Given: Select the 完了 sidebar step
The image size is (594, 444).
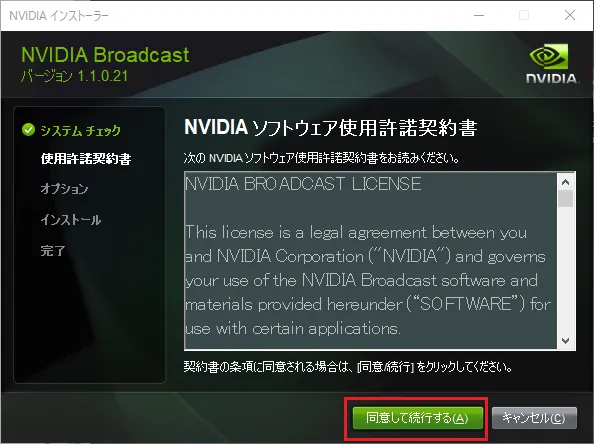Looking at the screenshot, I should [53, 250].
